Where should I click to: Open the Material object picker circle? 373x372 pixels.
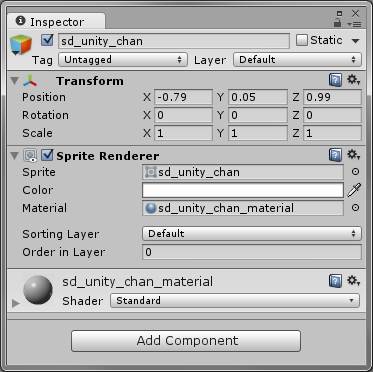(x=355, y=208)
